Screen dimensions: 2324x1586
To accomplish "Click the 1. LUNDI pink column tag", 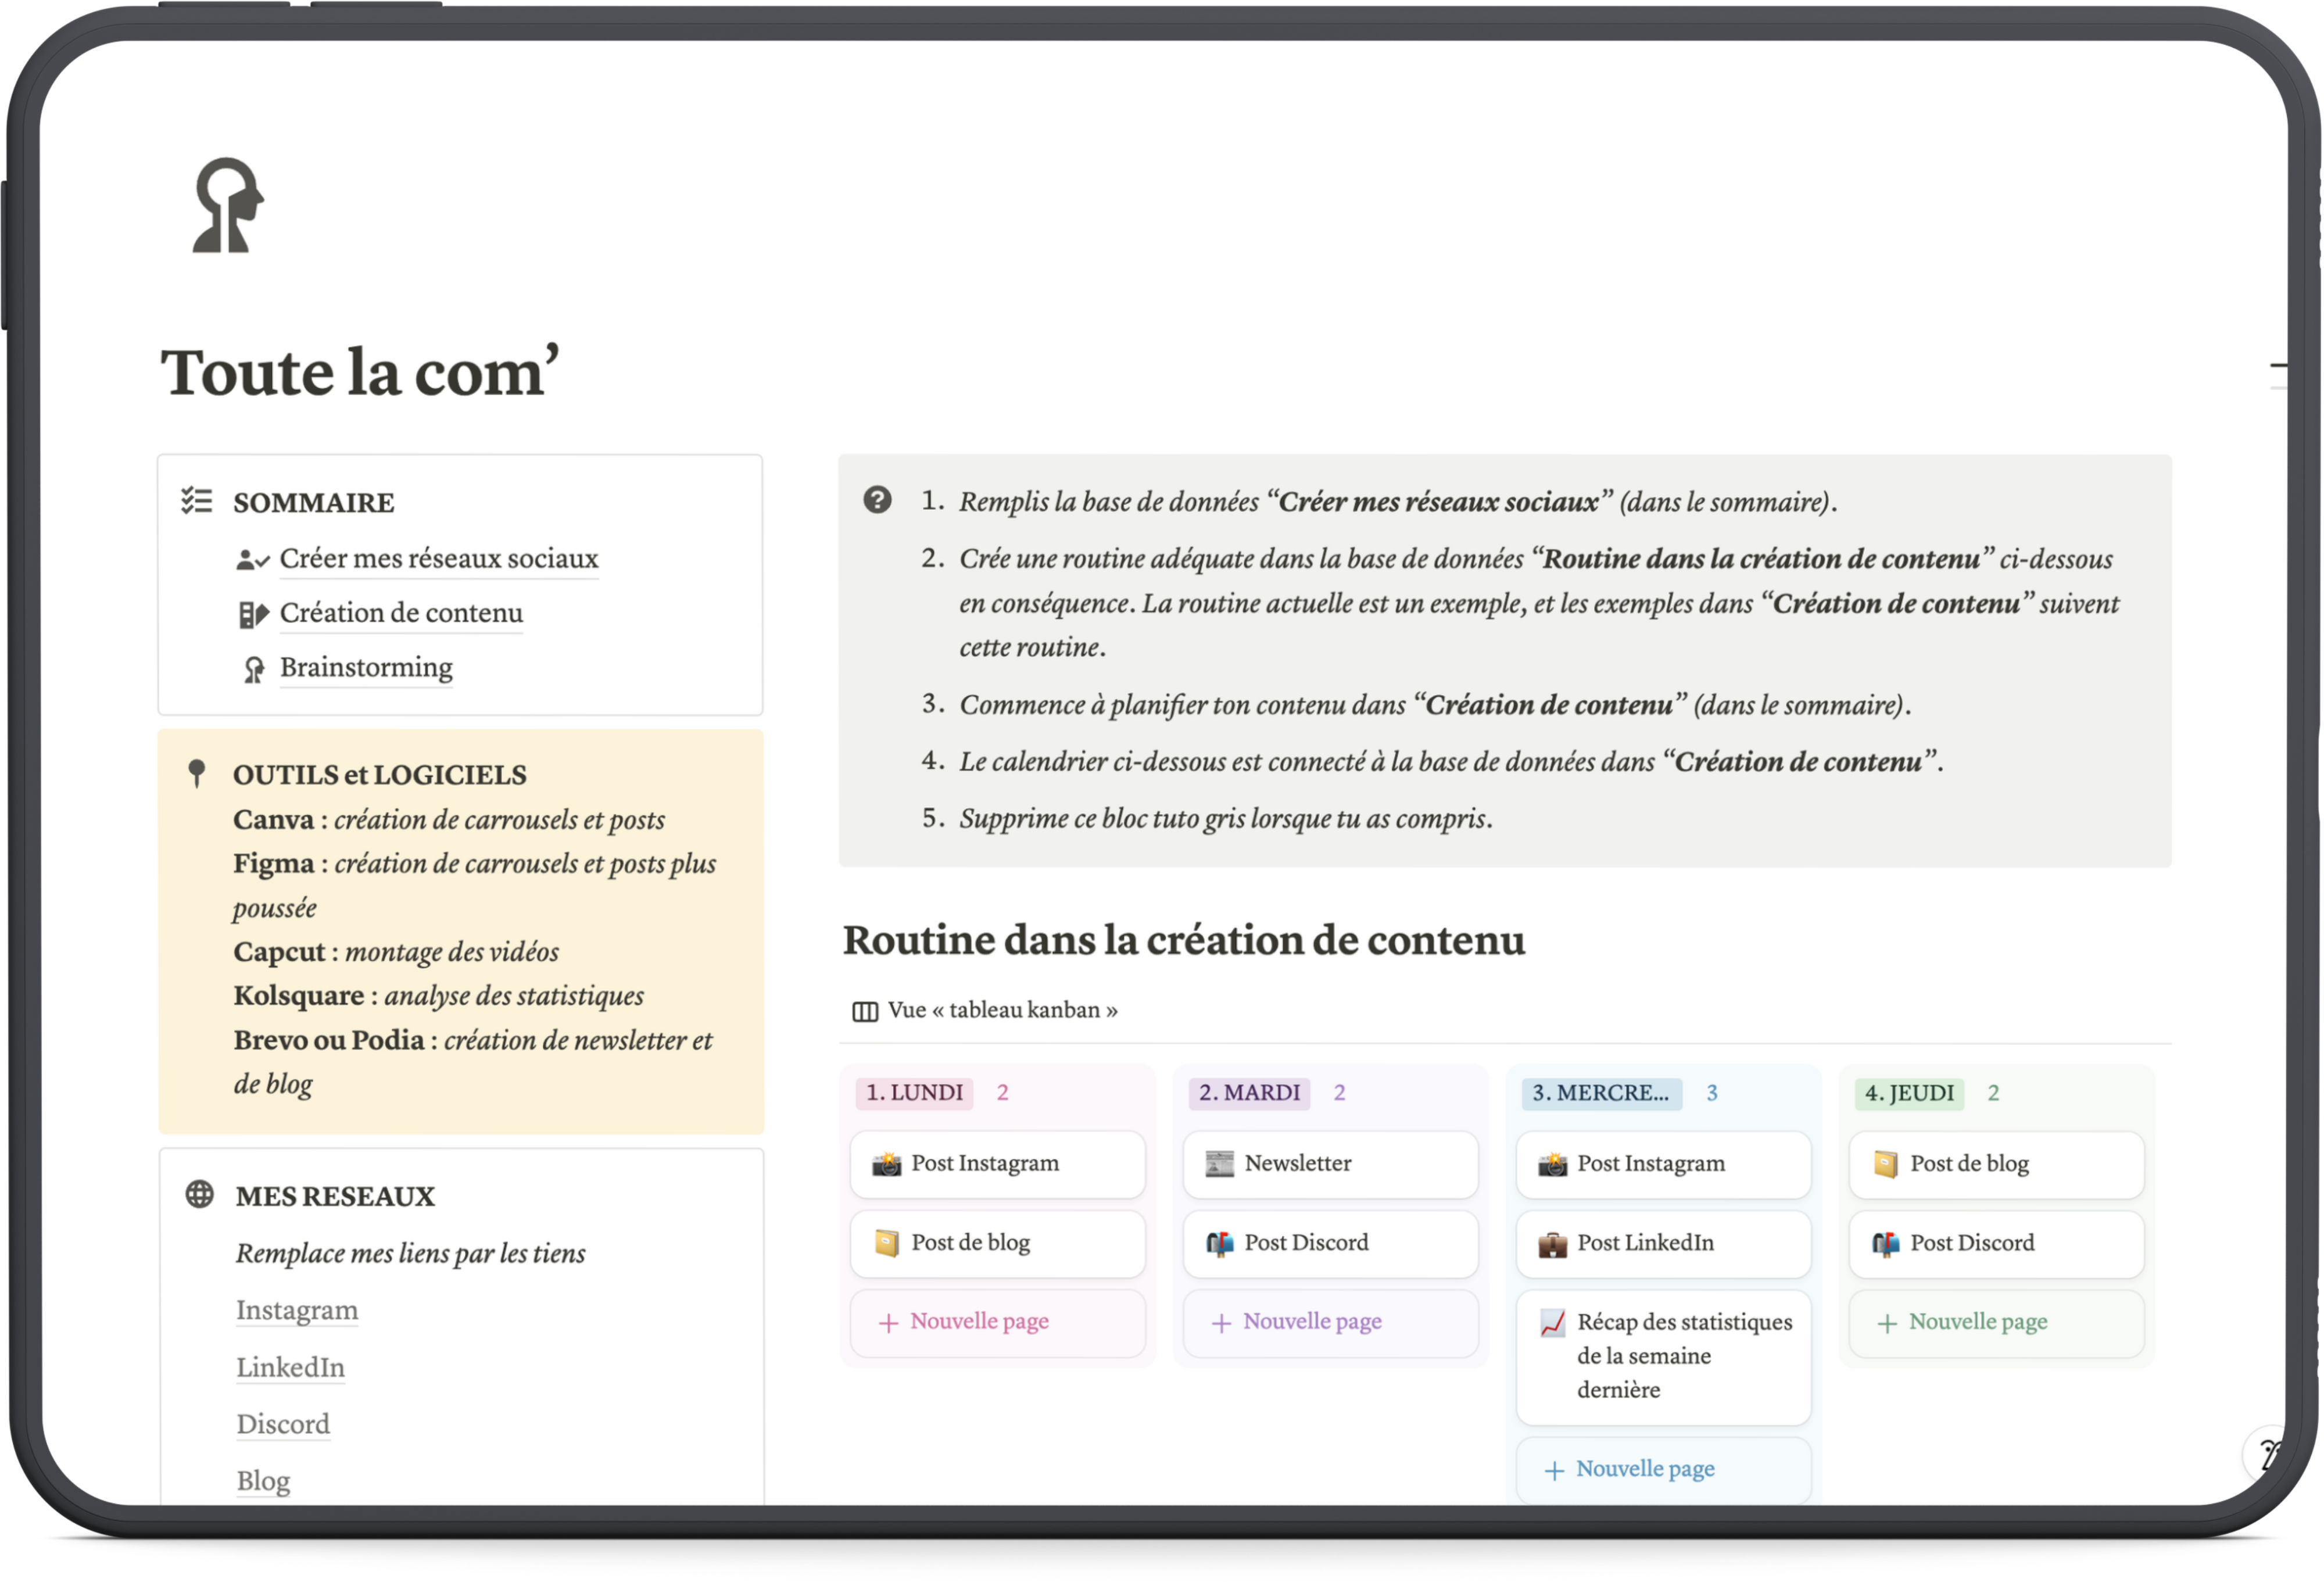I will (914, 1093).
